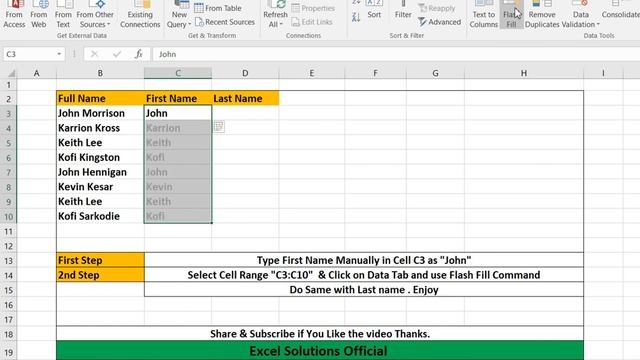Select row 13 header
Screen dimensions: 640x360
pyautogui.click(x=8, y=260)
